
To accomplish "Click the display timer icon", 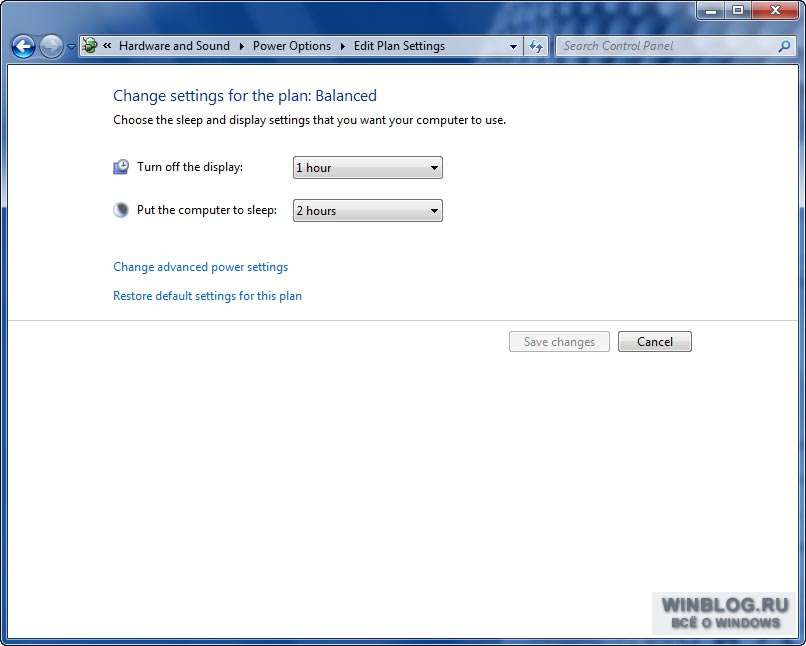I will (x=121, y=167).
